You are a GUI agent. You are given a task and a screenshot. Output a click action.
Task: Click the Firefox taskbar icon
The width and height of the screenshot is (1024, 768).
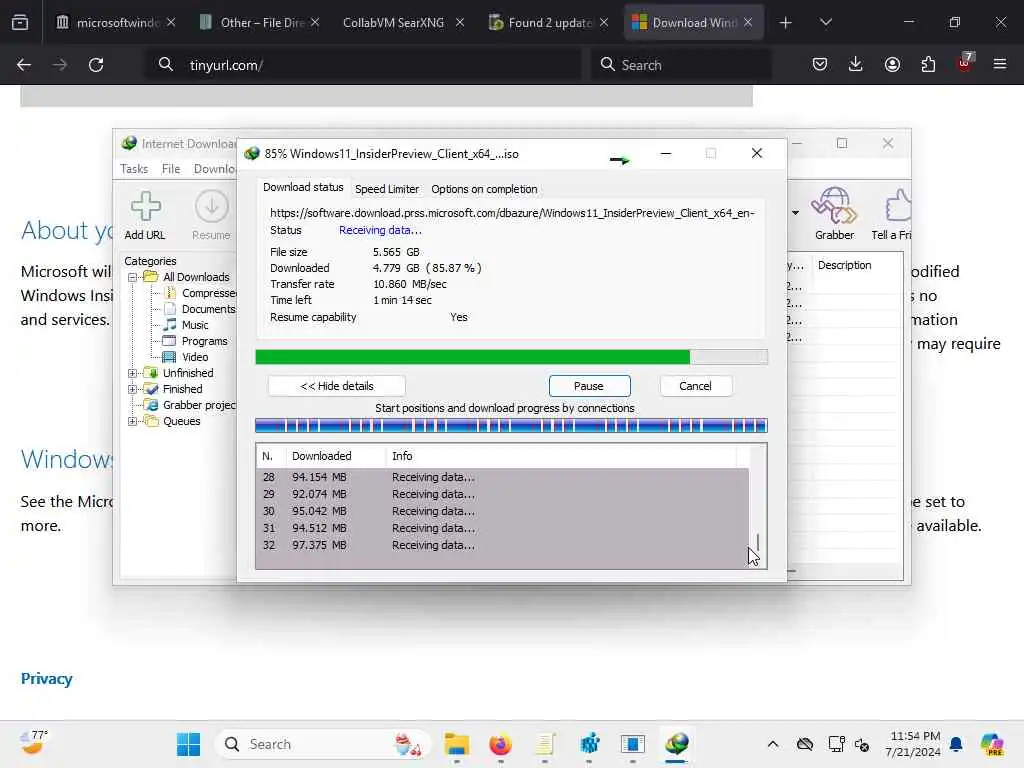pos(501,744)
